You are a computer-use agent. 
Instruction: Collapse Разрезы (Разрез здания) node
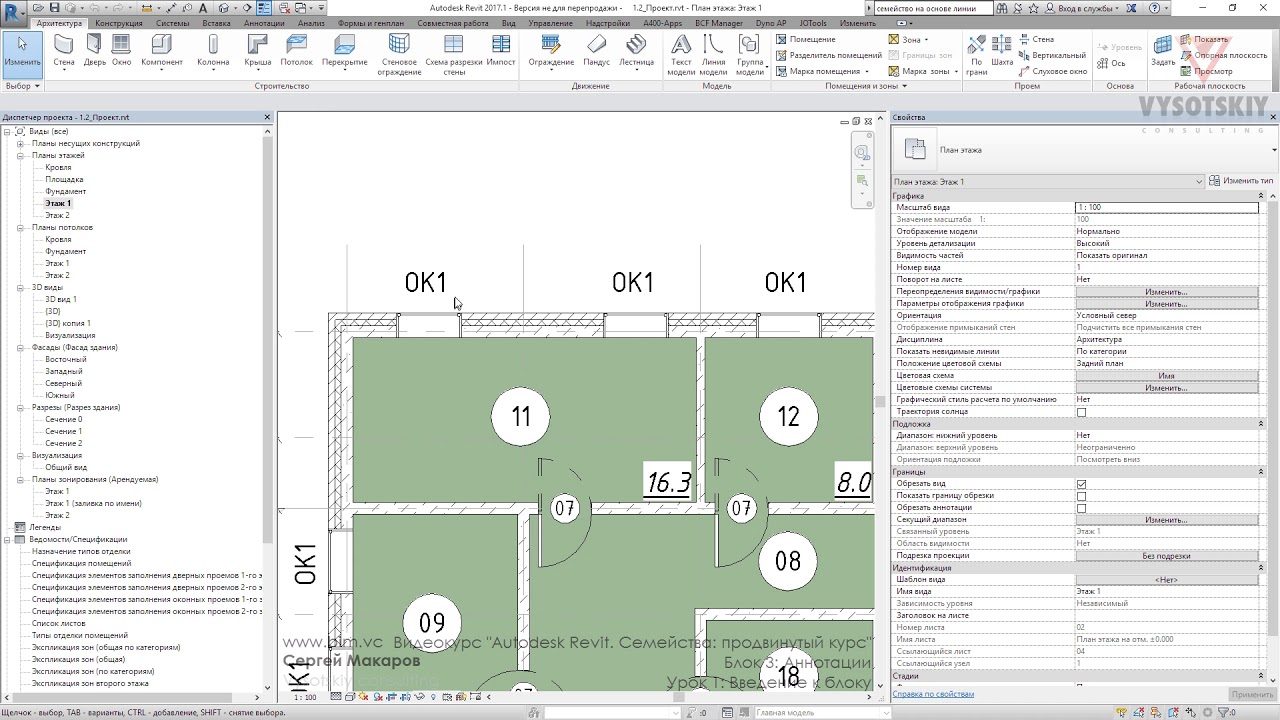click(20, 407)
